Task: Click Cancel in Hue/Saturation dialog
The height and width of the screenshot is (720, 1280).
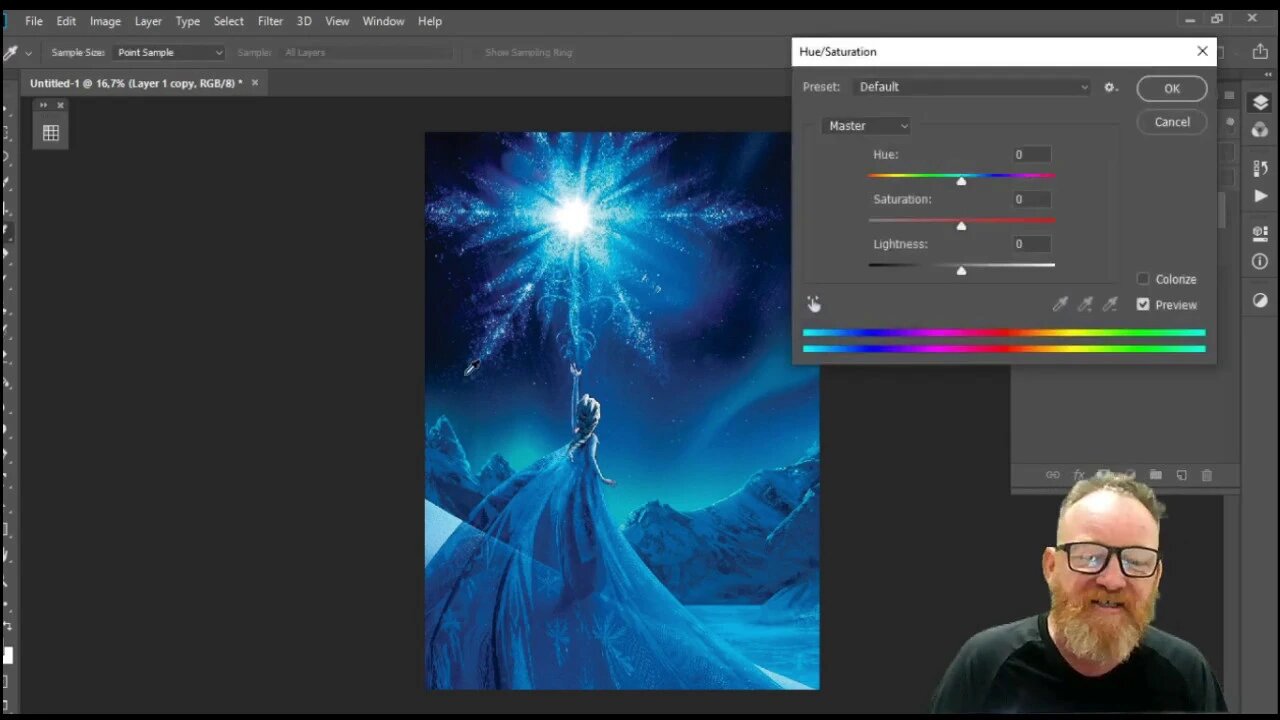Action: [x=1172, y=122]
